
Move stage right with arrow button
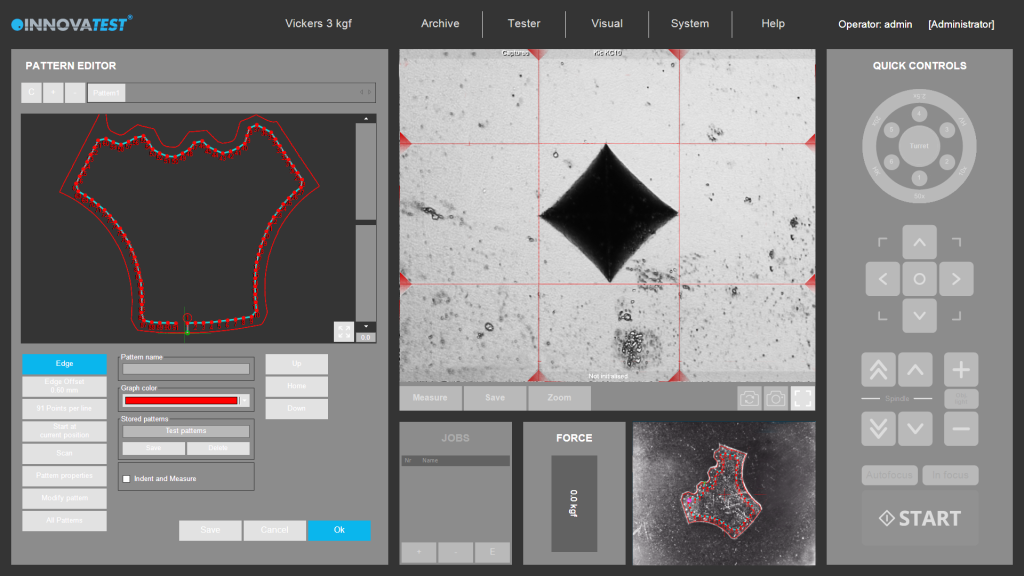956,279
